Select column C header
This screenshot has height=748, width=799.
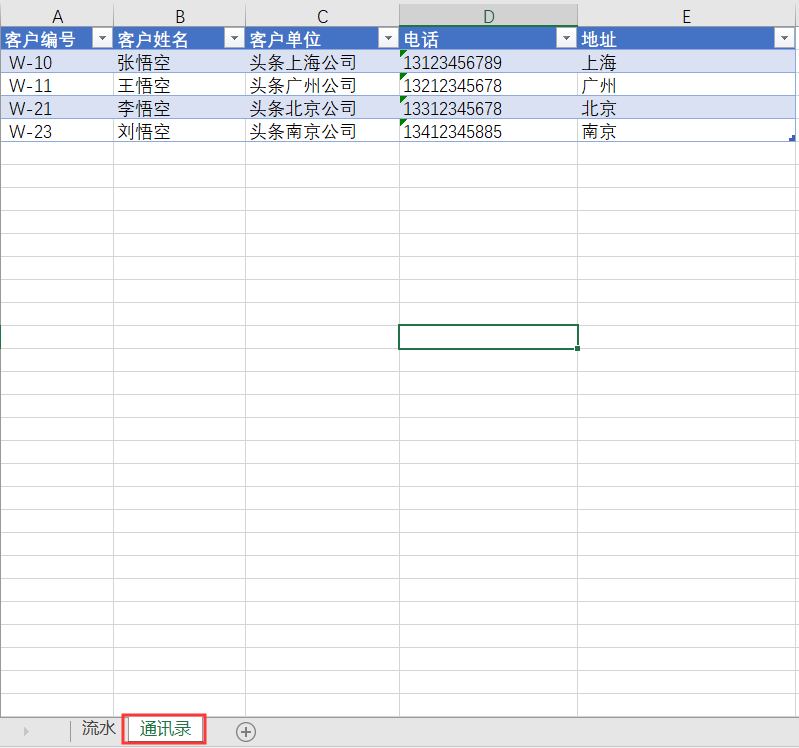coord(322,16)
